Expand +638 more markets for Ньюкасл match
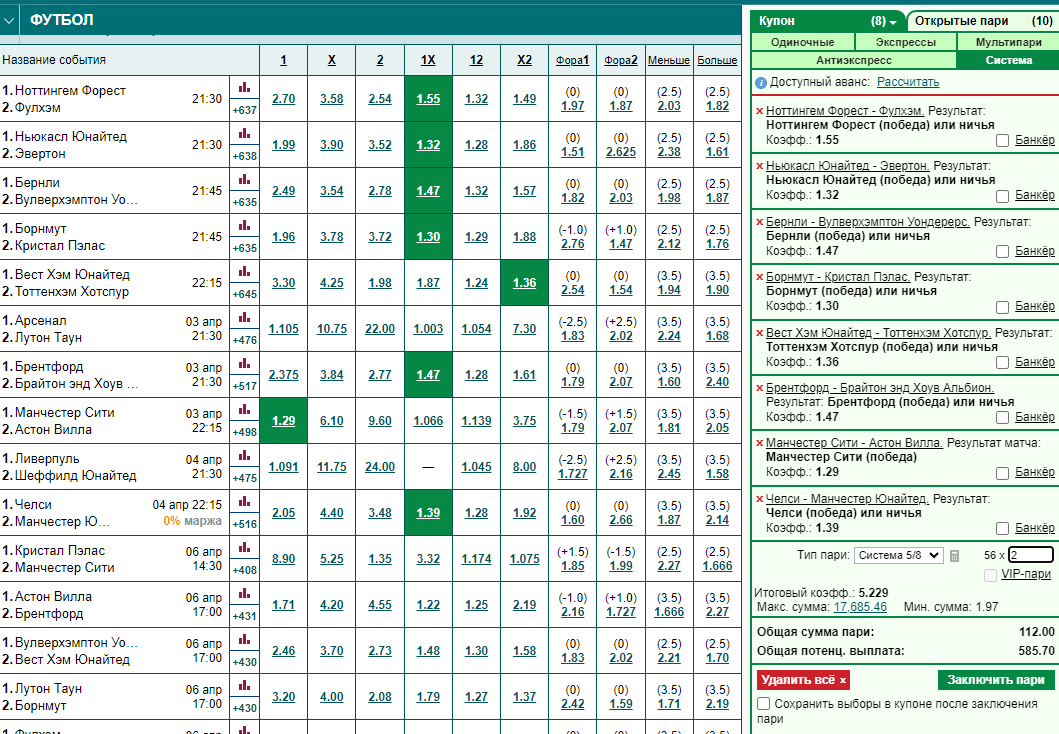The image size is (1059, 734). pos(244,156)
